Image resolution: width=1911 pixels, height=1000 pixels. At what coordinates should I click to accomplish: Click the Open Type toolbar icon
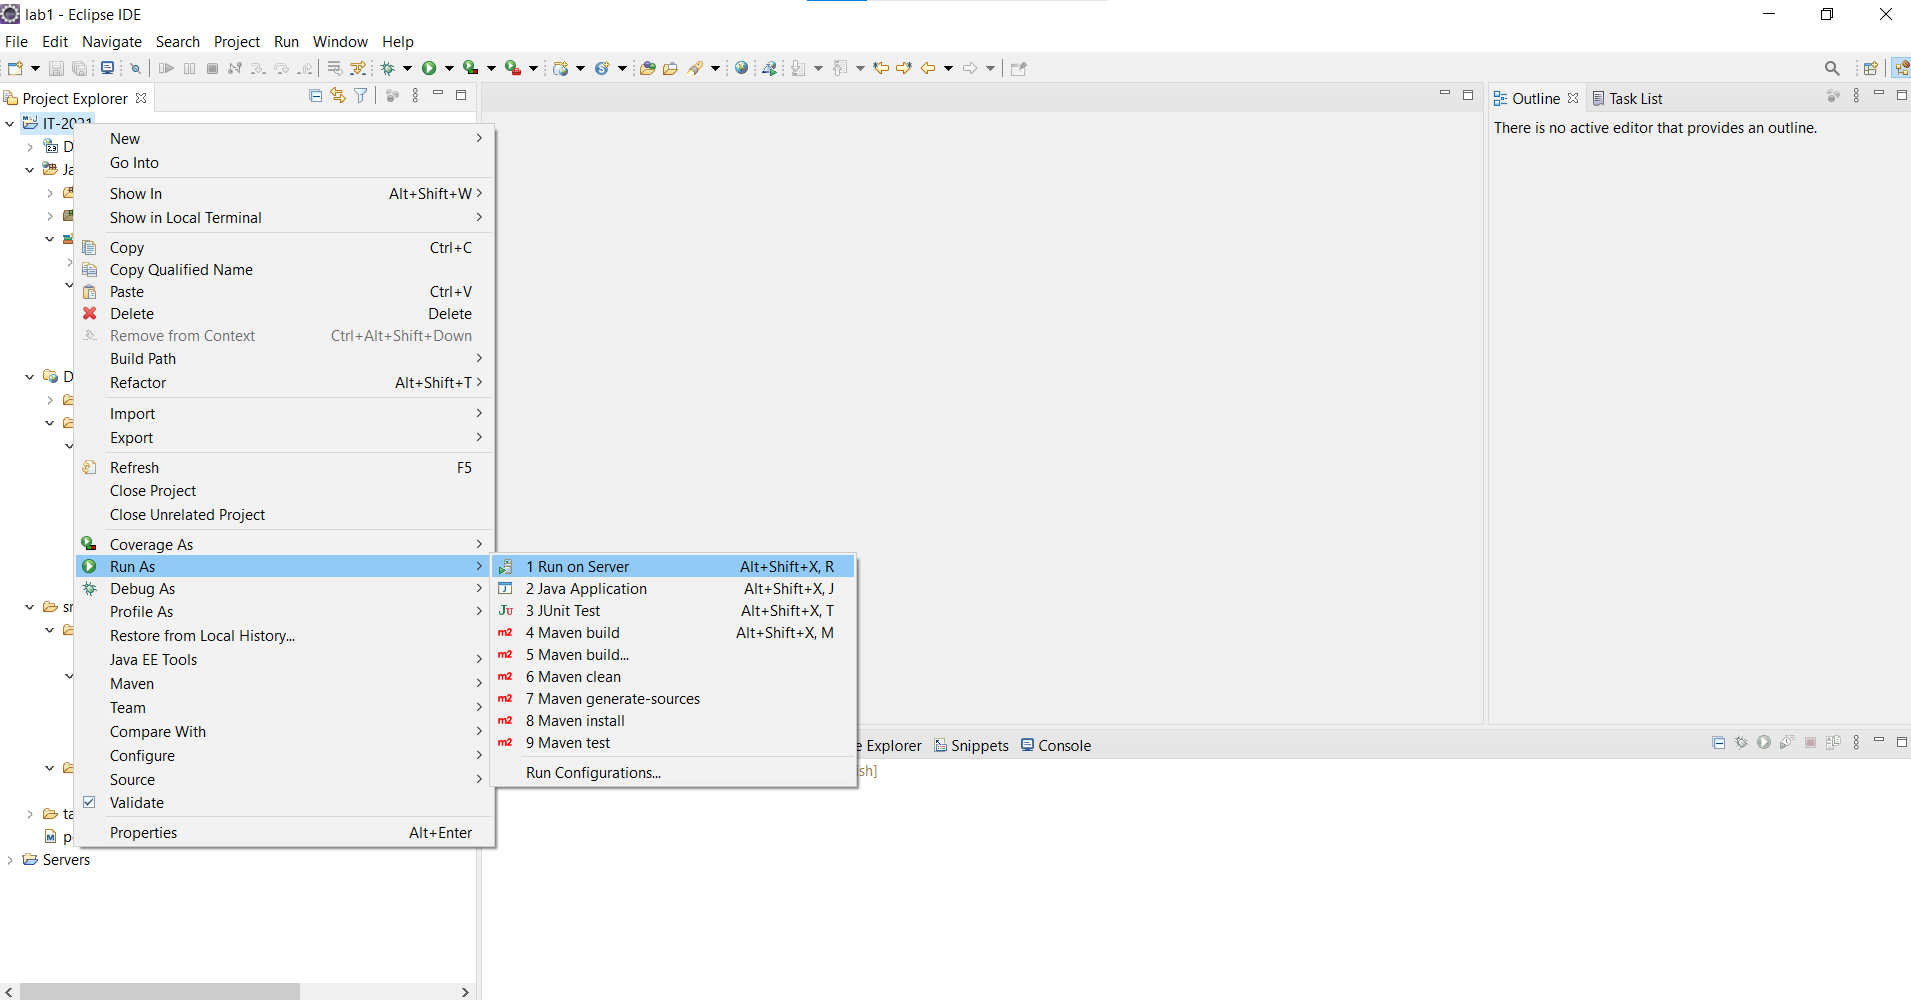point(648,68)
